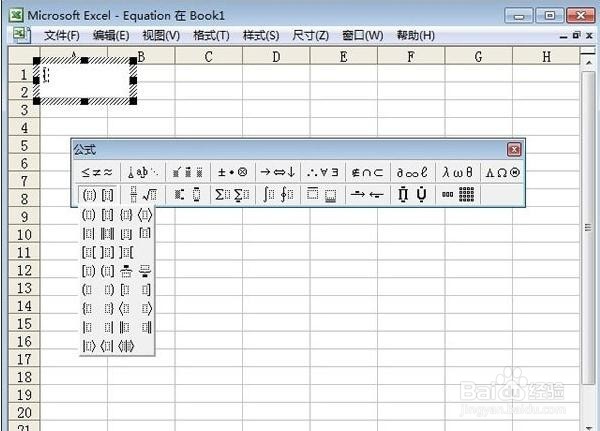The width and height of the screenshot is (600, 431).
Task: Open the matrix templates palette
Action: pyautogui.click(x=457, y=194)
